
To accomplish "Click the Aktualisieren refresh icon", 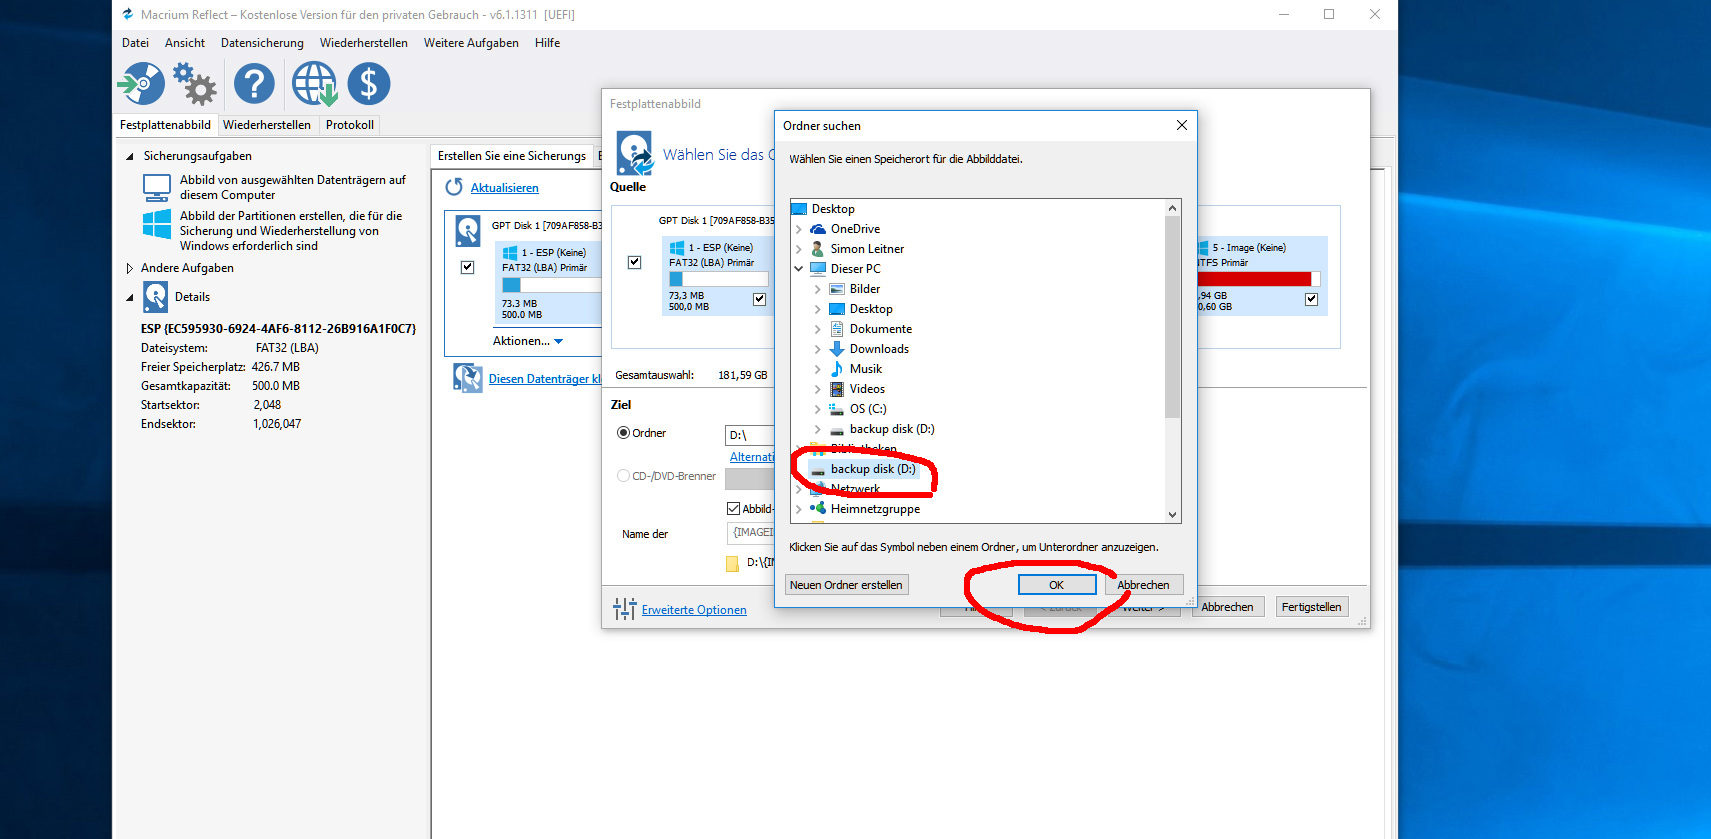I will tap(454, 187).
